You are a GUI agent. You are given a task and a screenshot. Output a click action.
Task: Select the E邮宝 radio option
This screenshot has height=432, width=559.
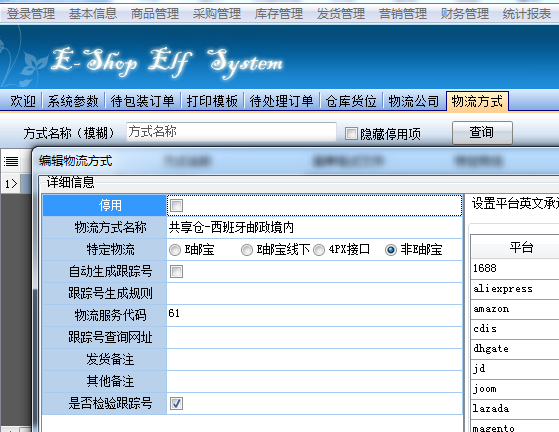point(175,250)
